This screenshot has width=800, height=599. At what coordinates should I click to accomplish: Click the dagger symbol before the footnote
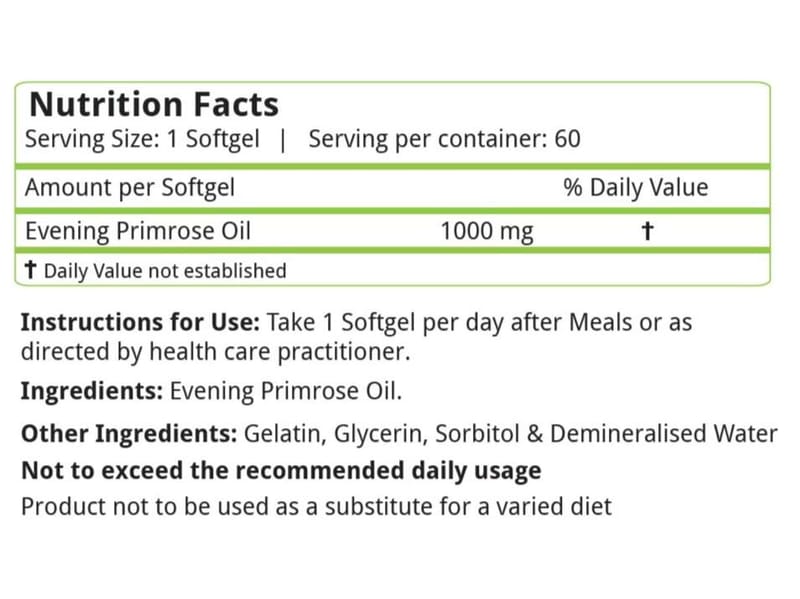point(31,269)
